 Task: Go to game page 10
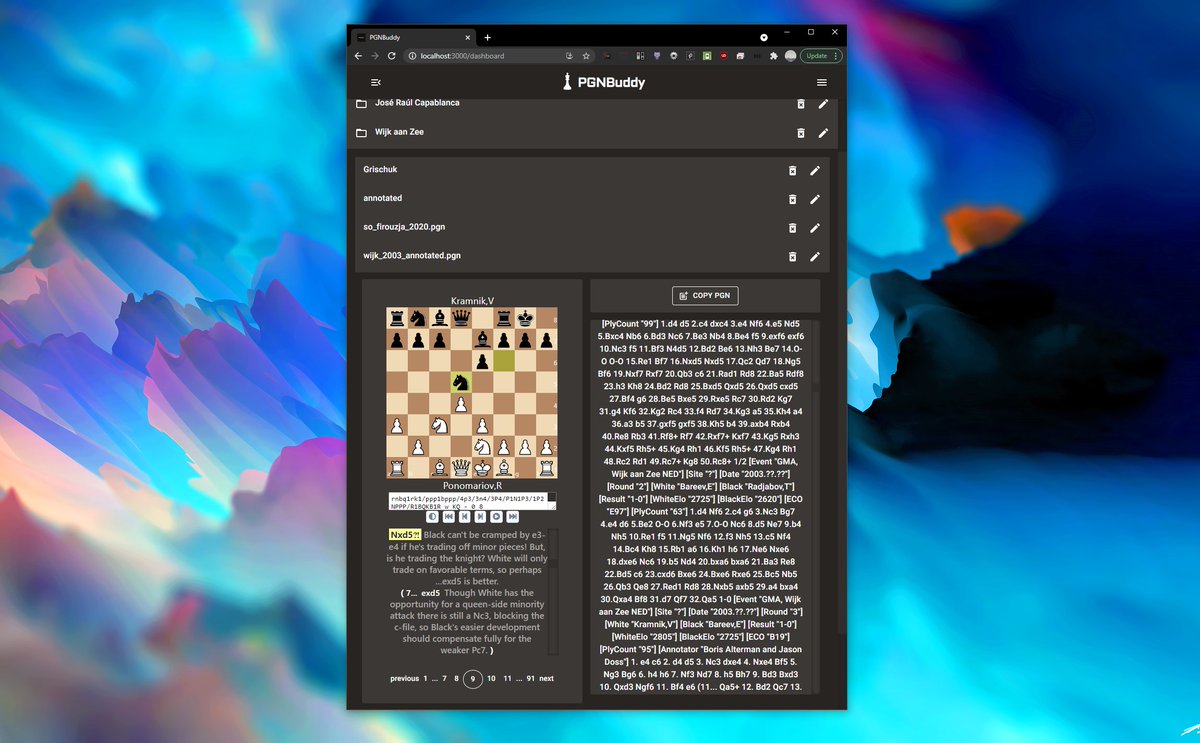pyautogui.click(x=491, y=679)
